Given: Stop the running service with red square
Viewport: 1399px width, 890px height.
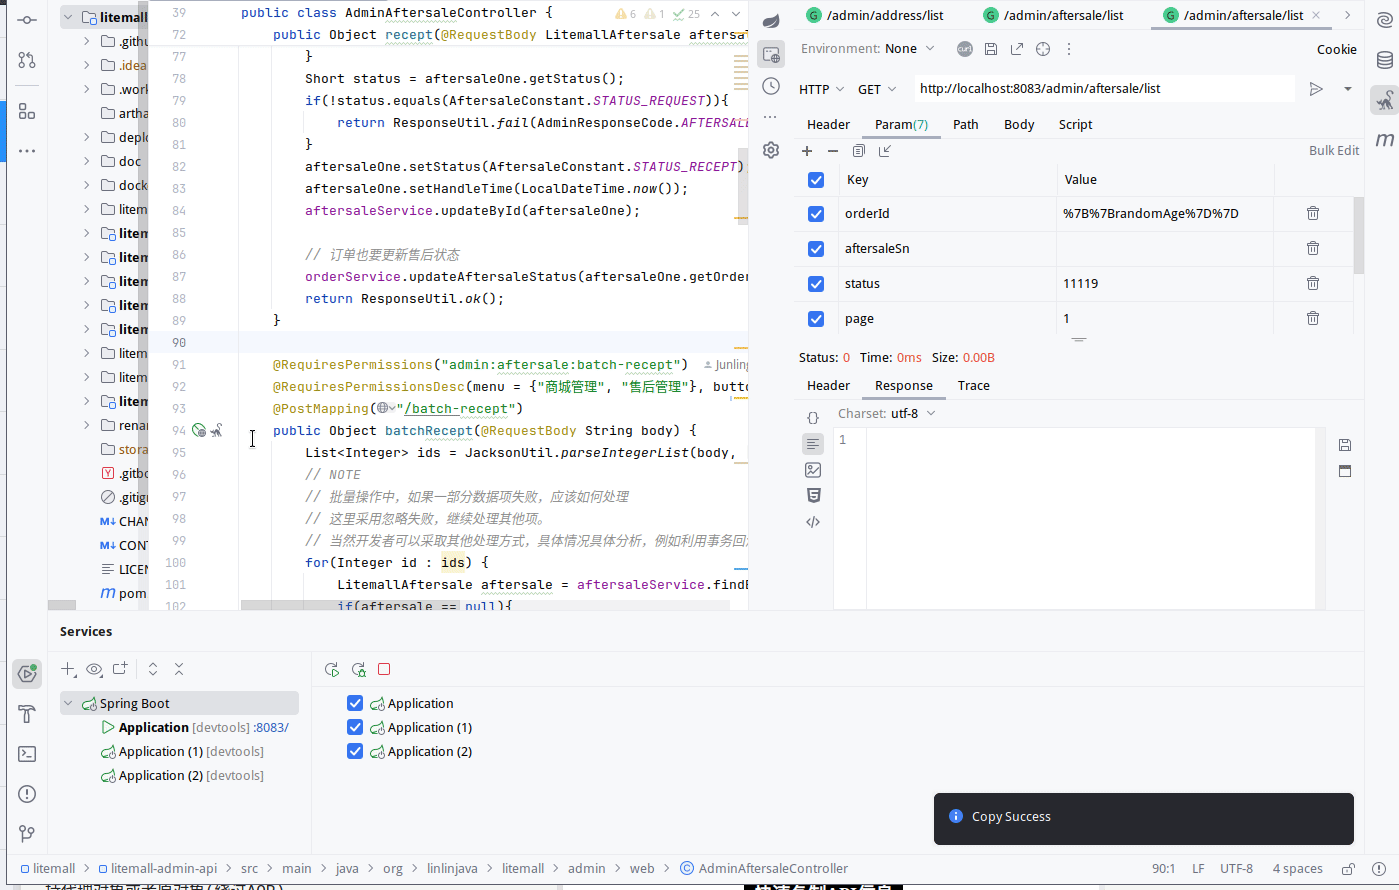Looking at the screenshot, I should tap(384, 669).
